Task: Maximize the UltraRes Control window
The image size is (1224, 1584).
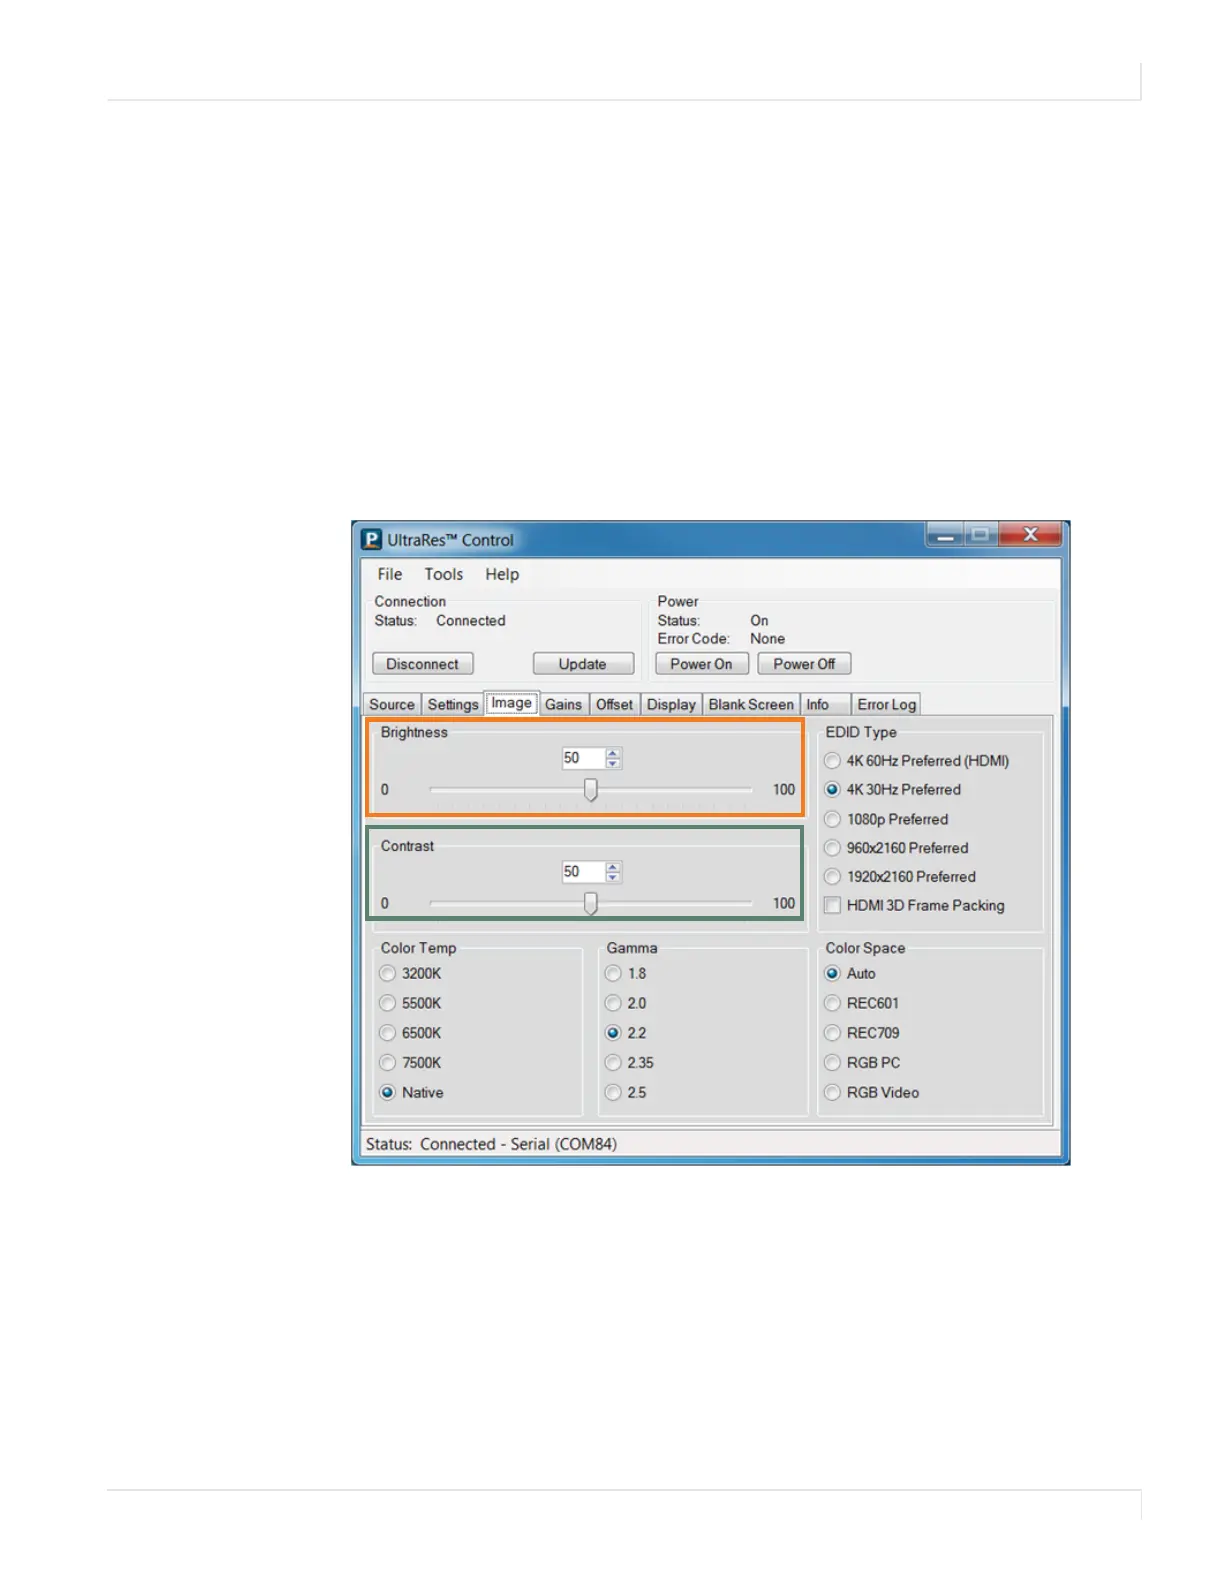Action: (981, 535)
